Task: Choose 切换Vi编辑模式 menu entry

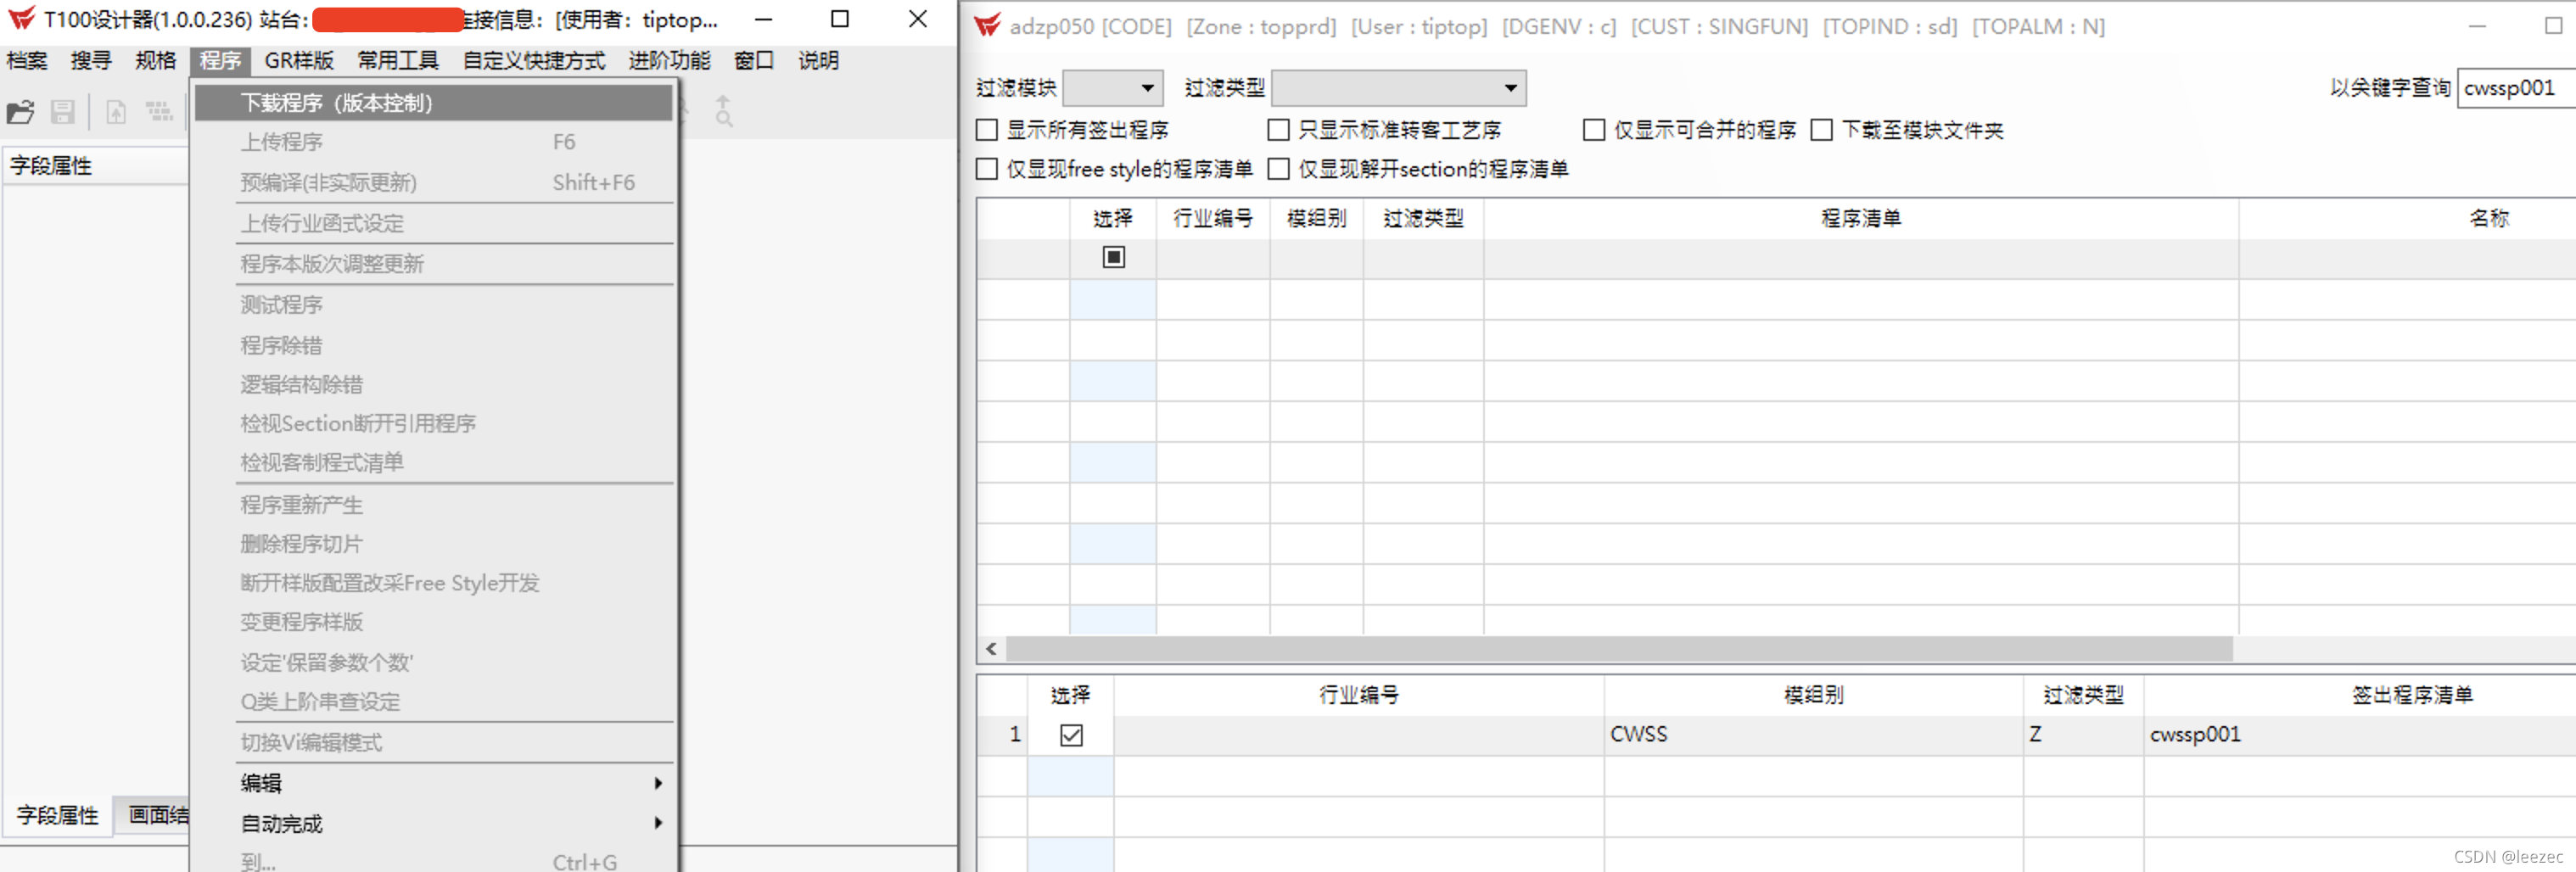Action: click(433, 742)
